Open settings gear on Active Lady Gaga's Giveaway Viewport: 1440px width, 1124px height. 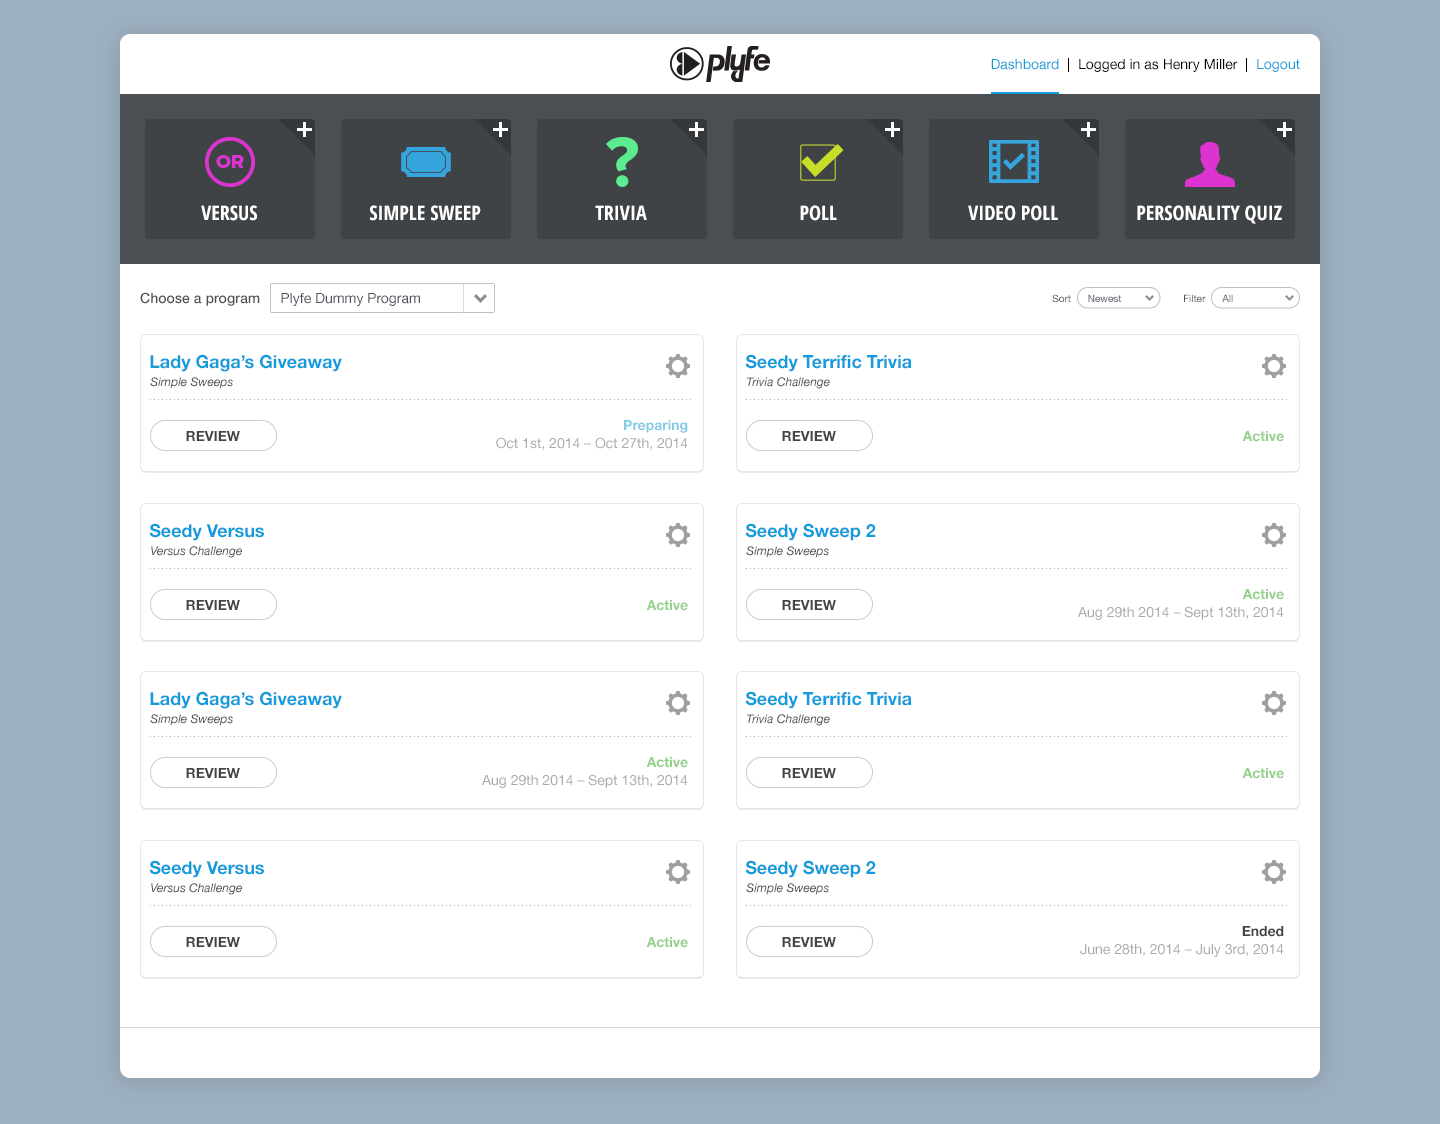pos(678,703)
